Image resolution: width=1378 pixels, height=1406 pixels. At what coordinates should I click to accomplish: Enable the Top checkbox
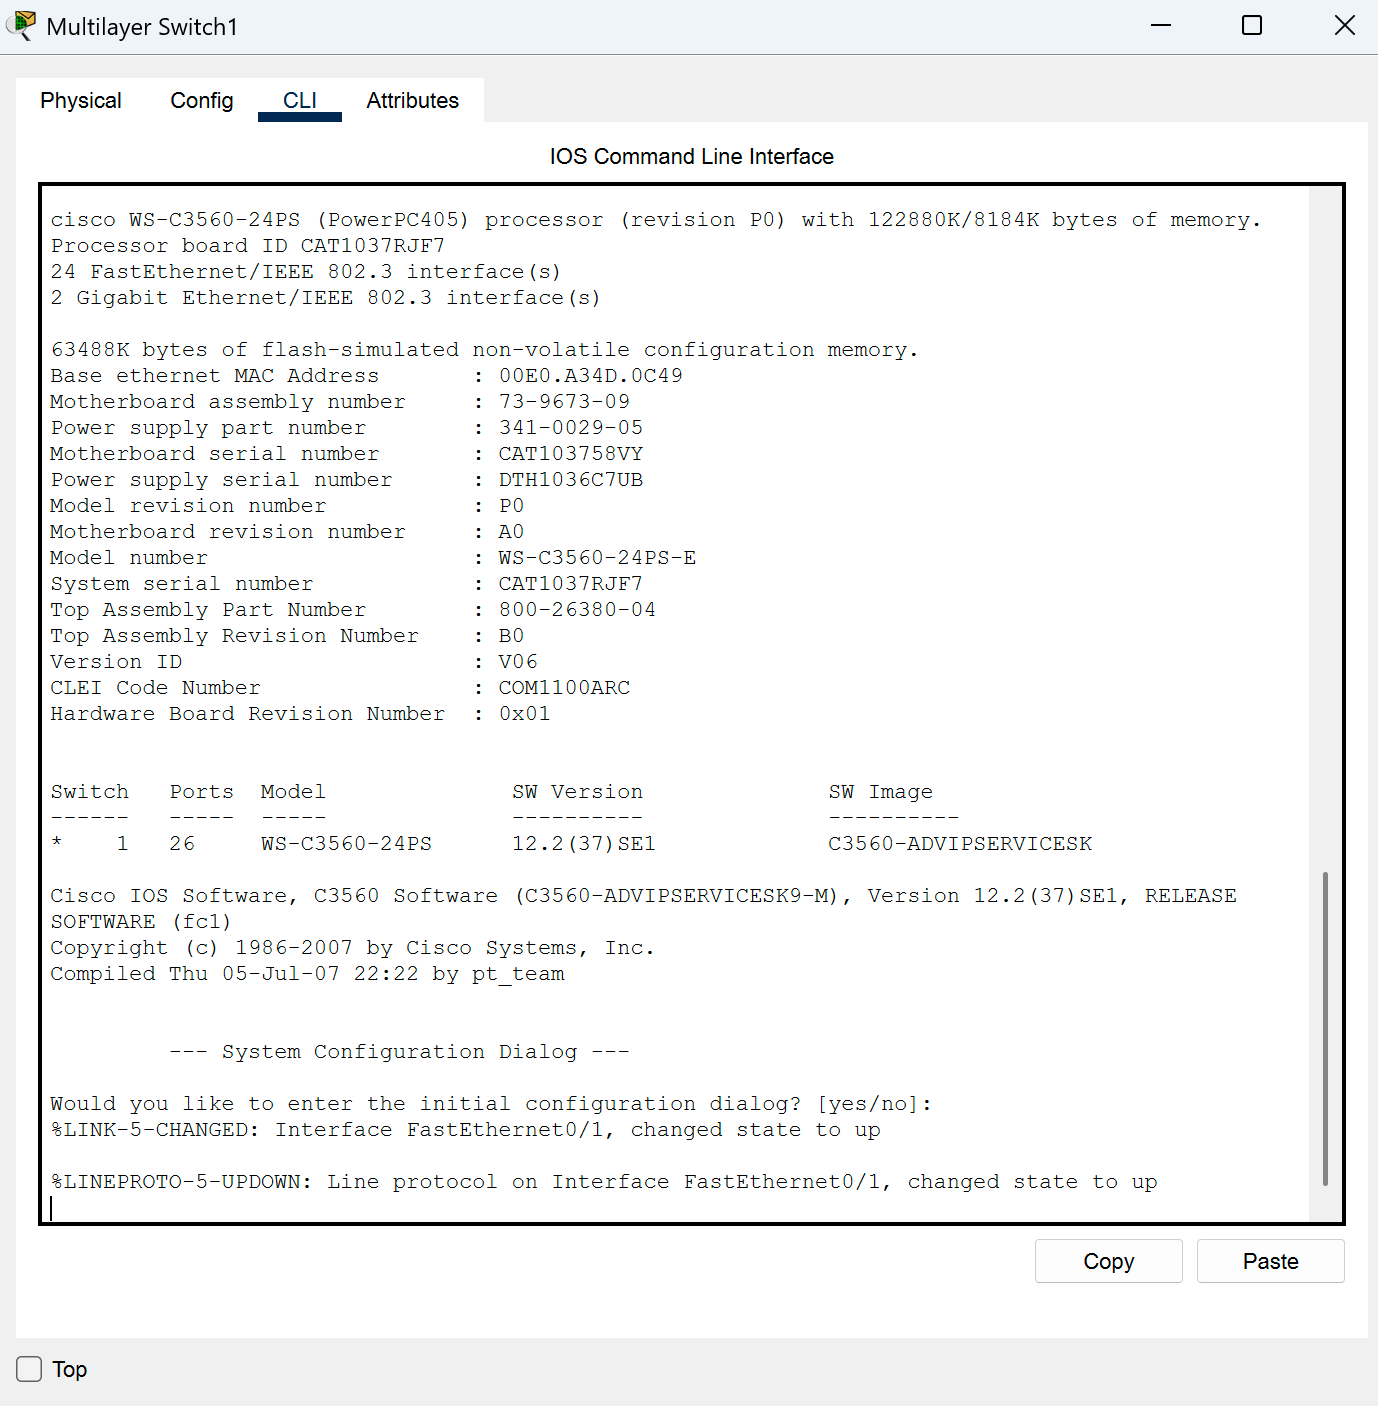29,1369
